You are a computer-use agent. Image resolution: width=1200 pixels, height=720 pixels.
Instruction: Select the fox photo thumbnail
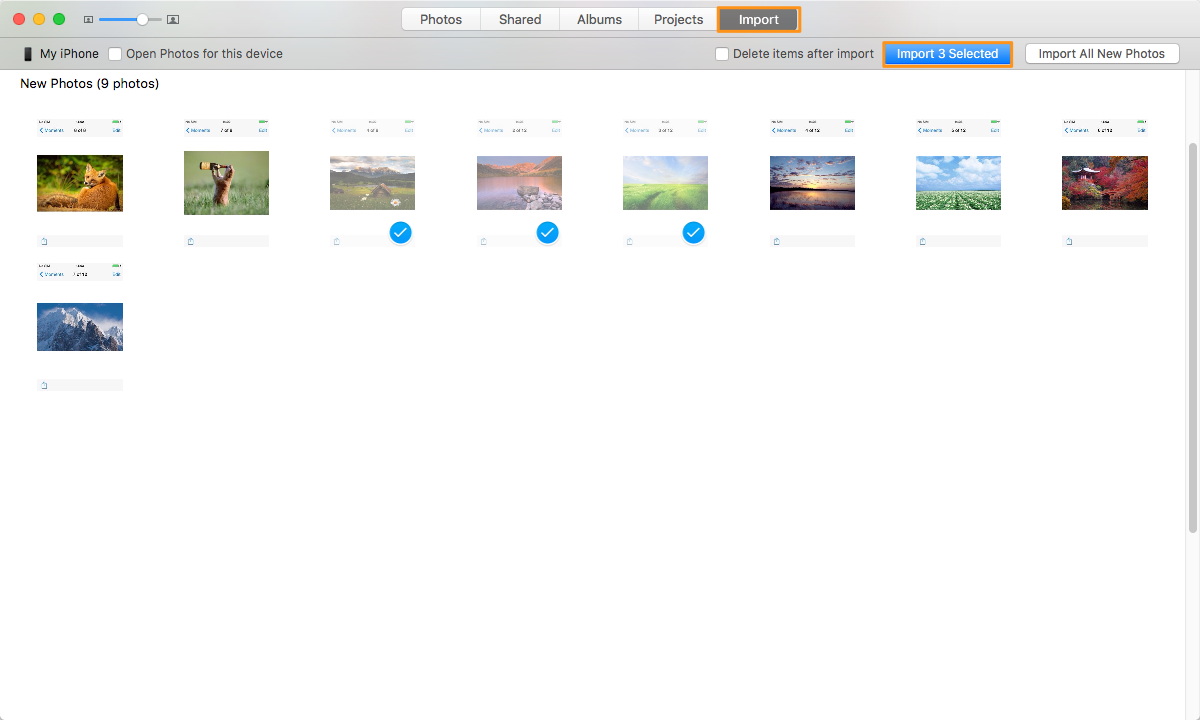click(80, 183)
